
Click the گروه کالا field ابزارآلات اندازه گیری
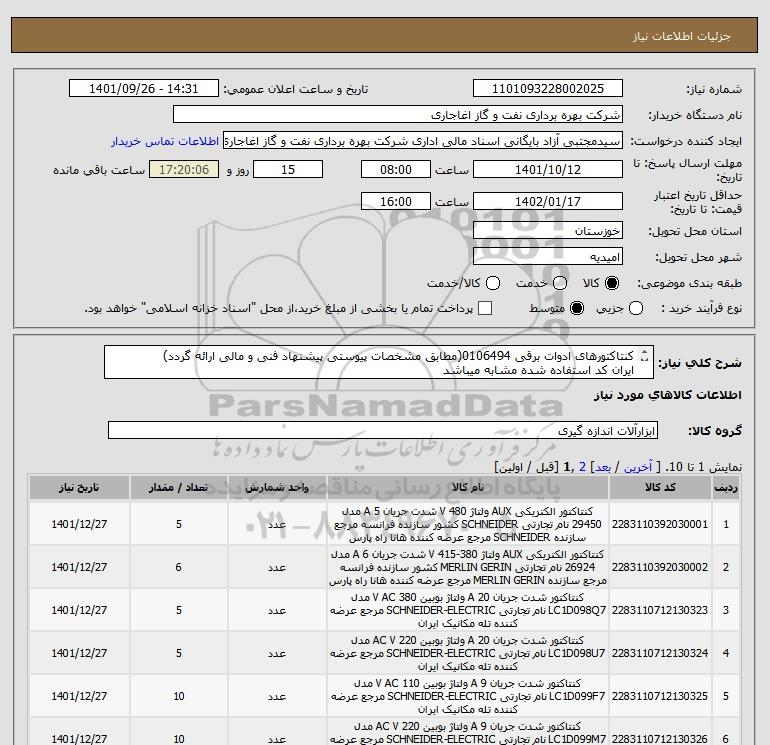click(x=383, y=430)
